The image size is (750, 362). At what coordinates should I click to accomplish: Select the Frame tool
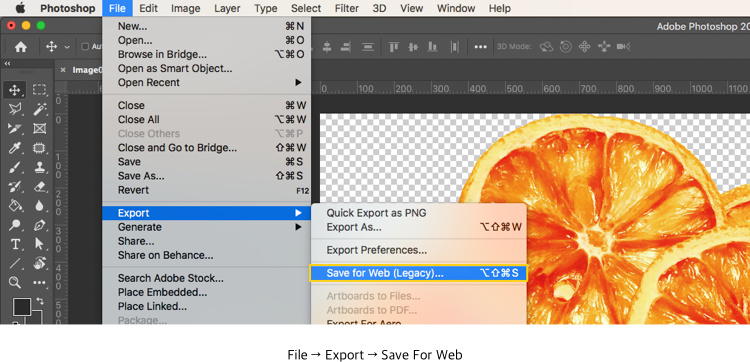39,129
